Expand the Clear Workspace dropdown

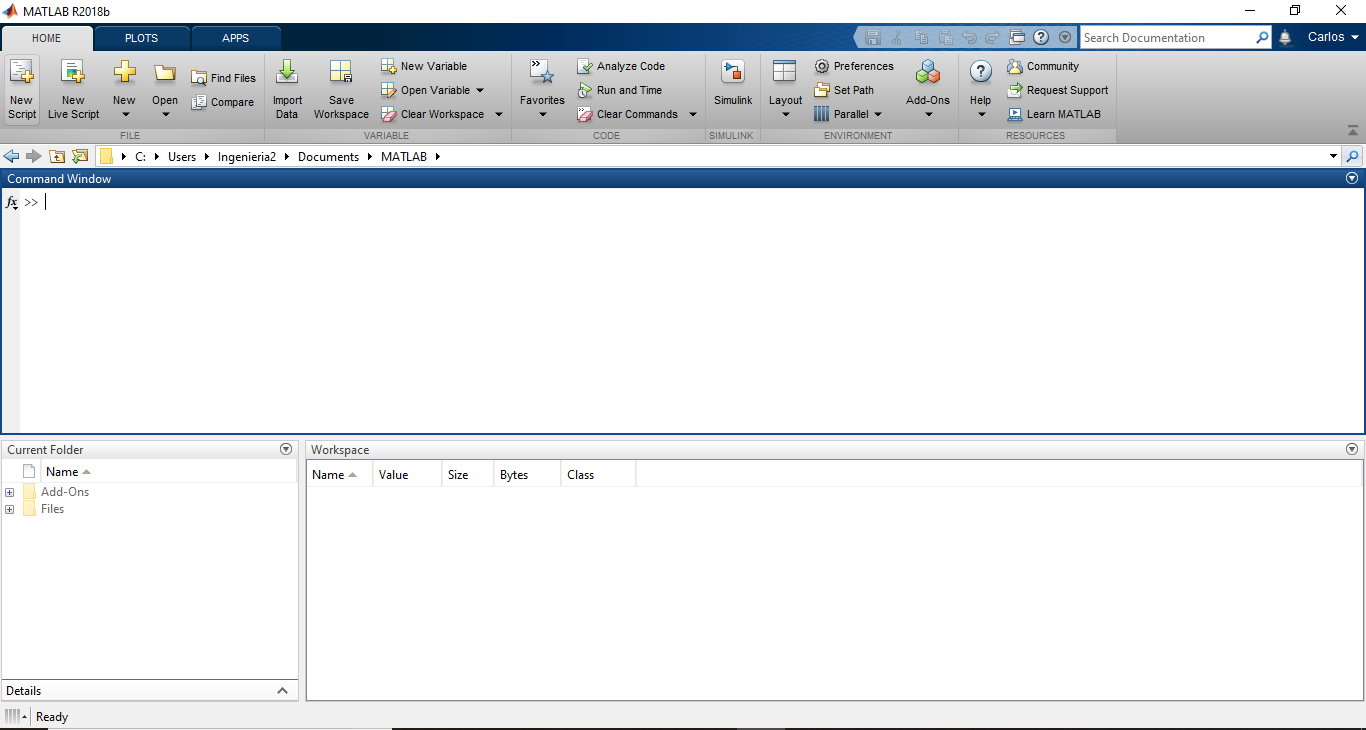498,114
